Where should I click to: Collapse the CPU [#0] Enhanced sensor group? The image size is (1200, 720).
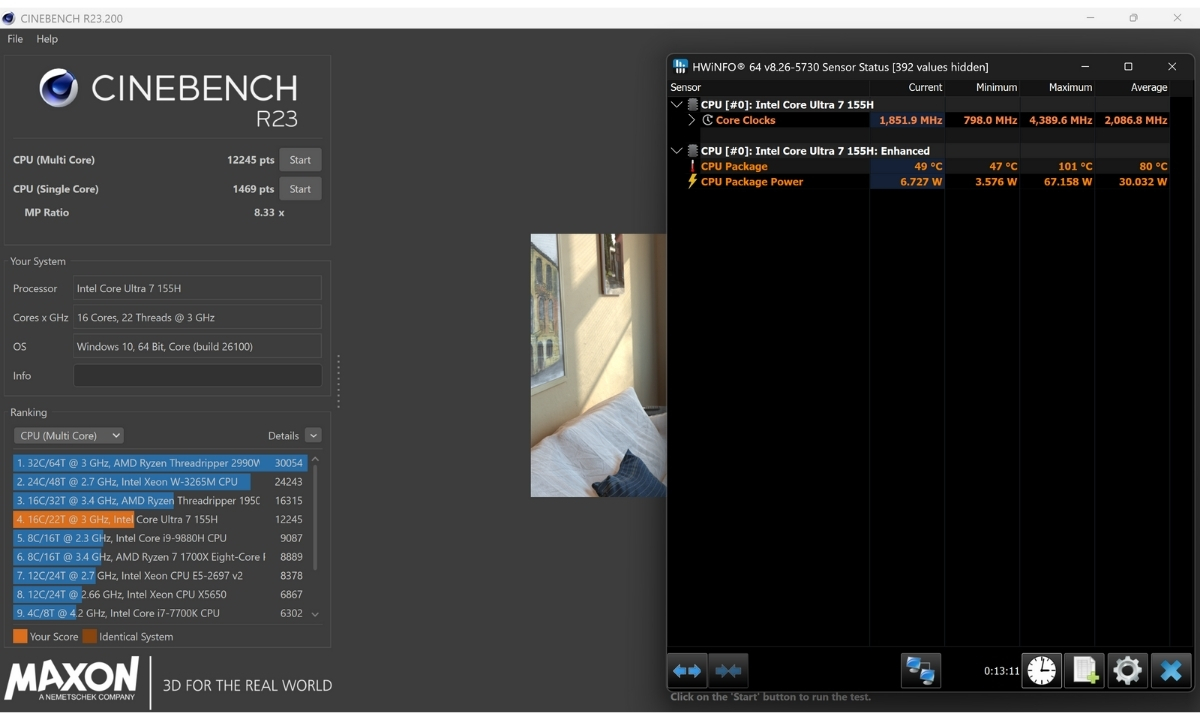point(677,151)
